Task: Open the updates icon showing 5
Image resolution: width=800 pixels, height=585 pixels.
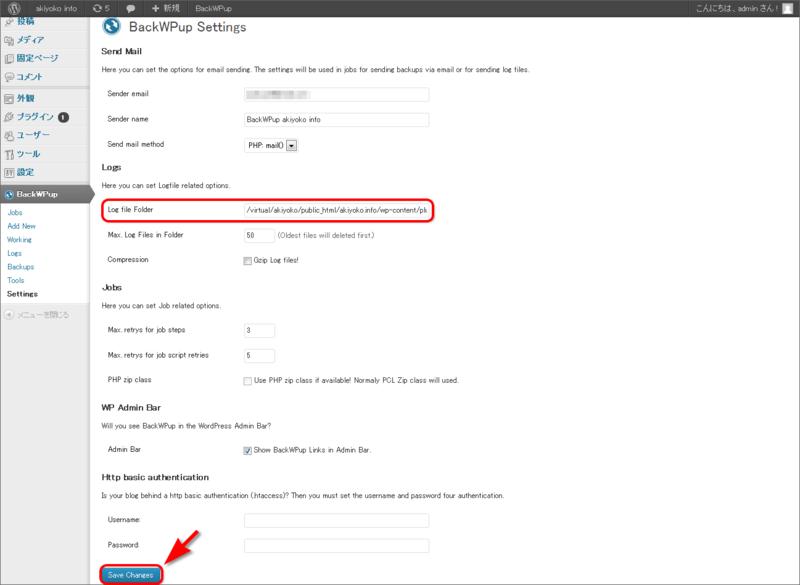Action: coord(101,8)
